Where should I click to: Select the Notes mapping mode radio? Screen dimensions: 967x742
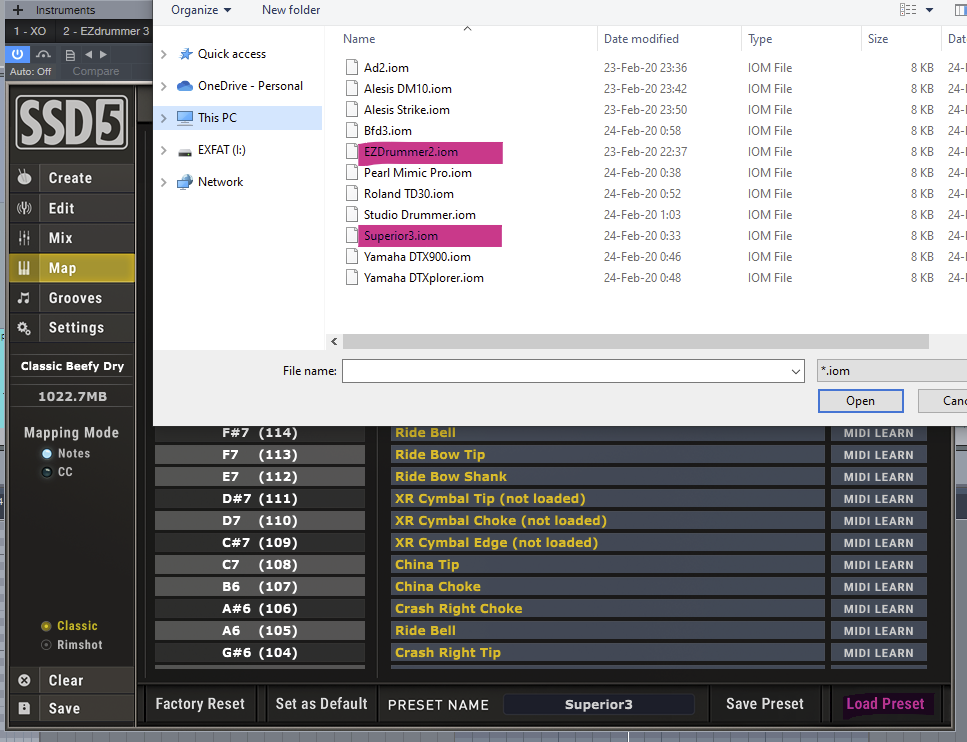[47, 453]
